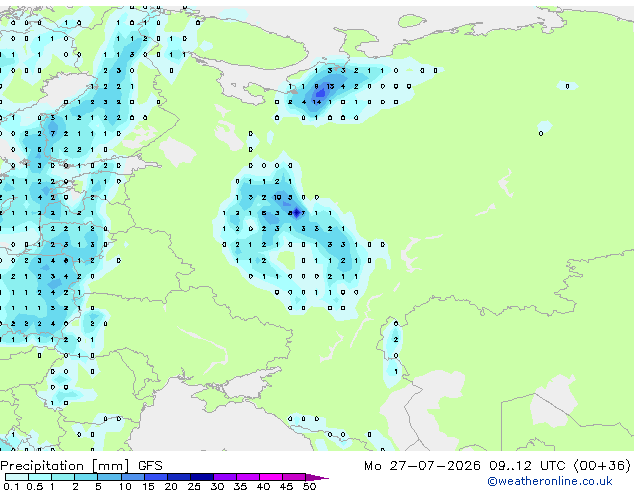634x490 pixels.
Task: Click the "13" precipitation value on map
Action: coord(330,86)
